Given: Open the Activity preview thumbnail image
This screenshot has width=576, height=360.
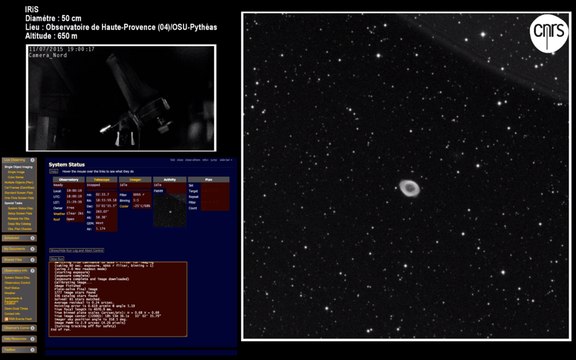Looking at the screenshot, I should pyautogui.click(x=170, y=210).
